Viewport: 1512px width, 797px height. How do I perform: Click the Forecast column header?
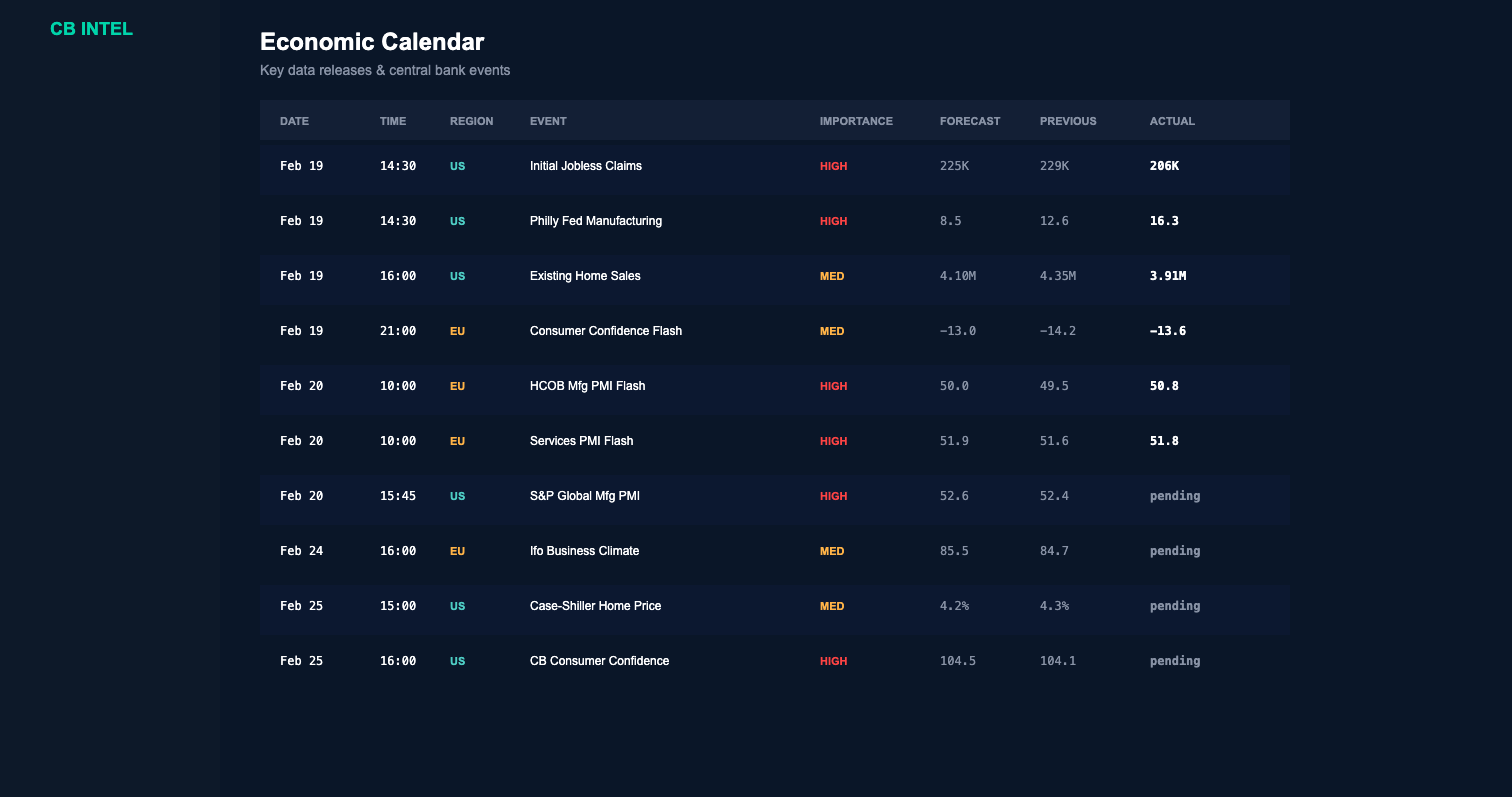[x=969, y=121]
